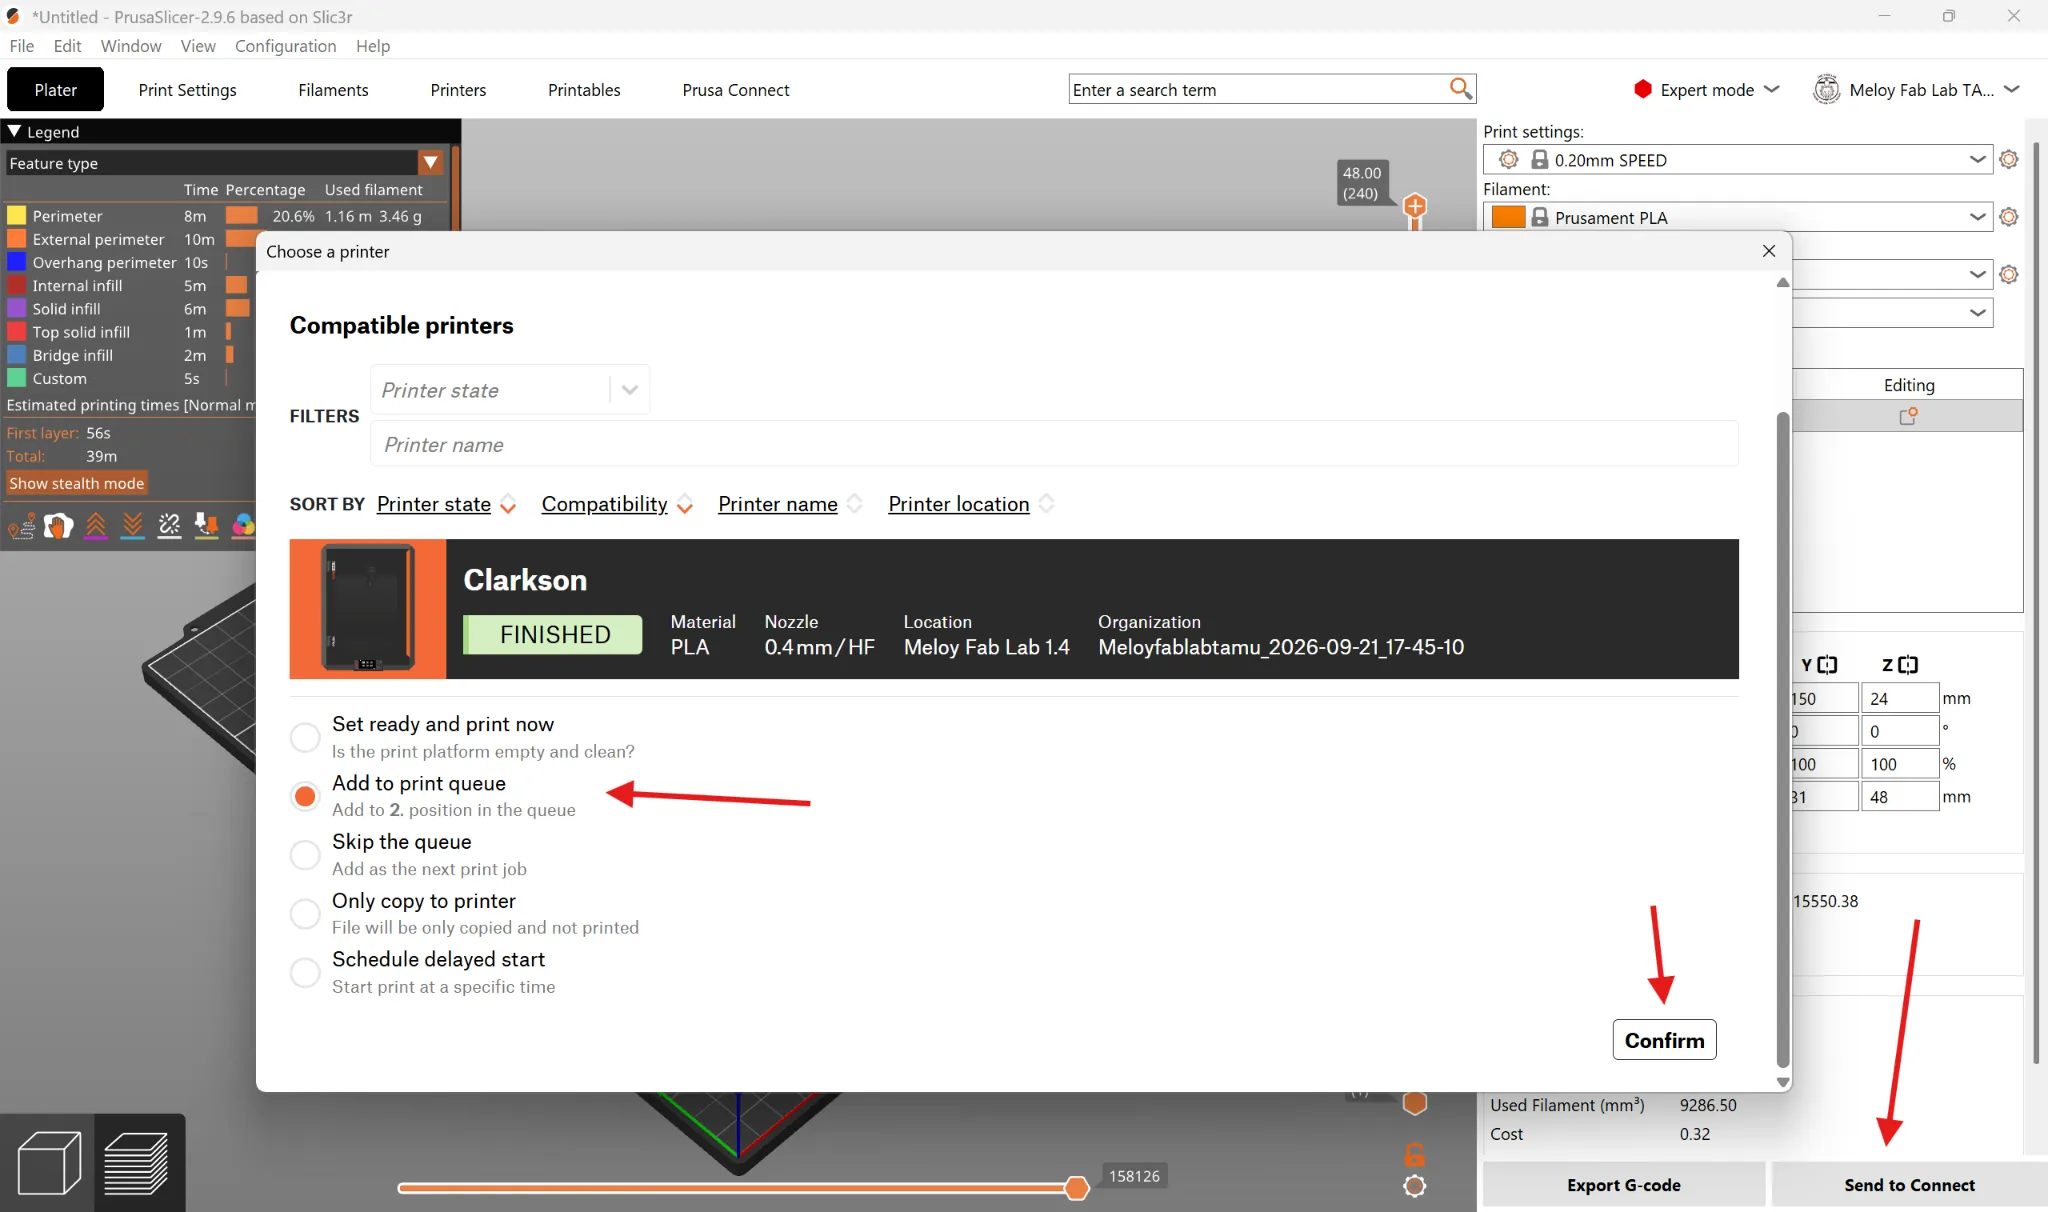Click Export G-code button
This screenshot has height=1212, width=2048.
(1624, 1185)
